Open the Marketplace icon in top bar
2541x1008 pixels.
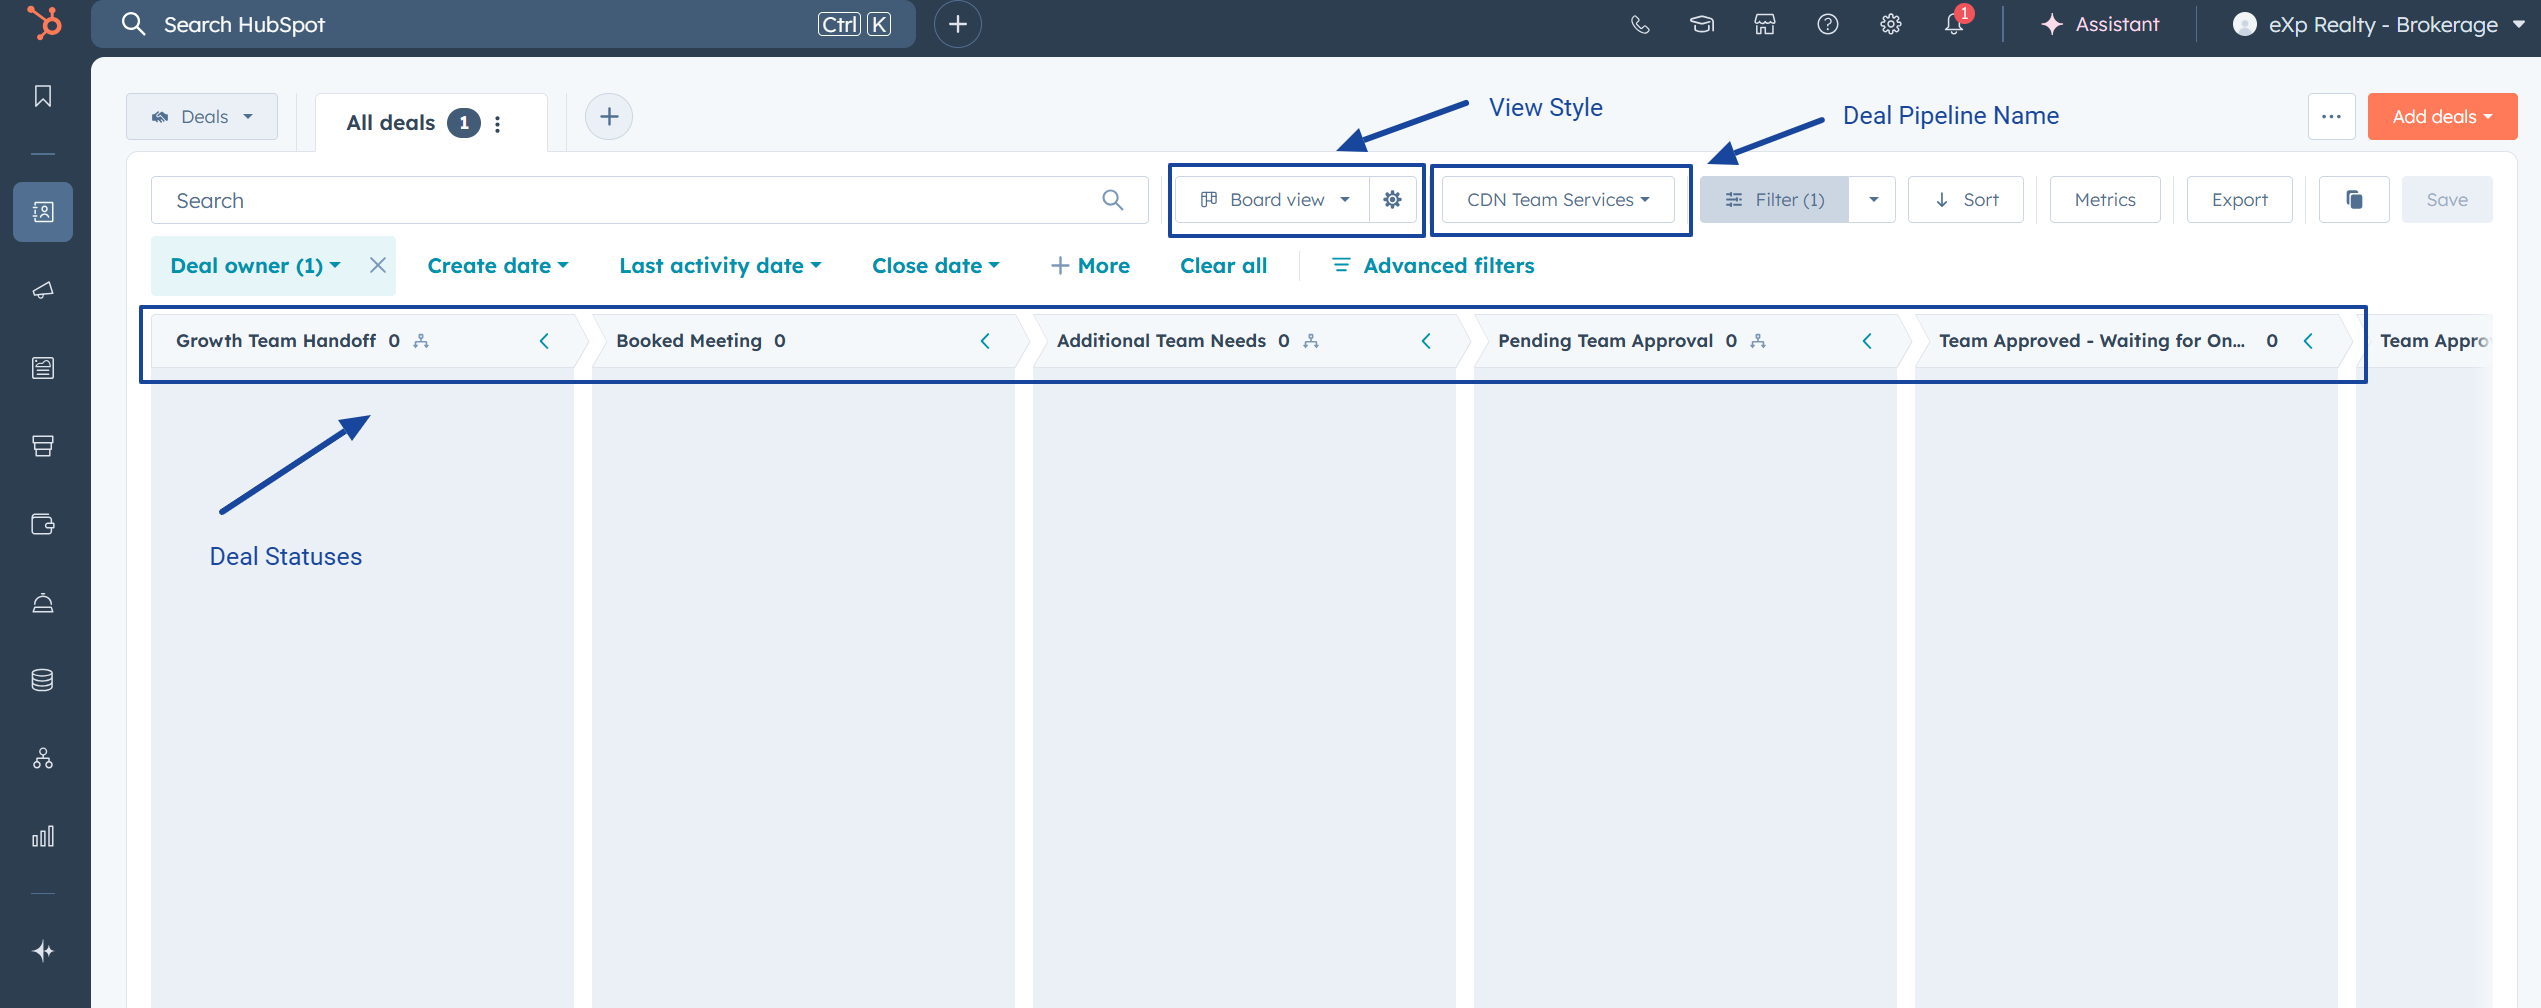(1765, 24)
